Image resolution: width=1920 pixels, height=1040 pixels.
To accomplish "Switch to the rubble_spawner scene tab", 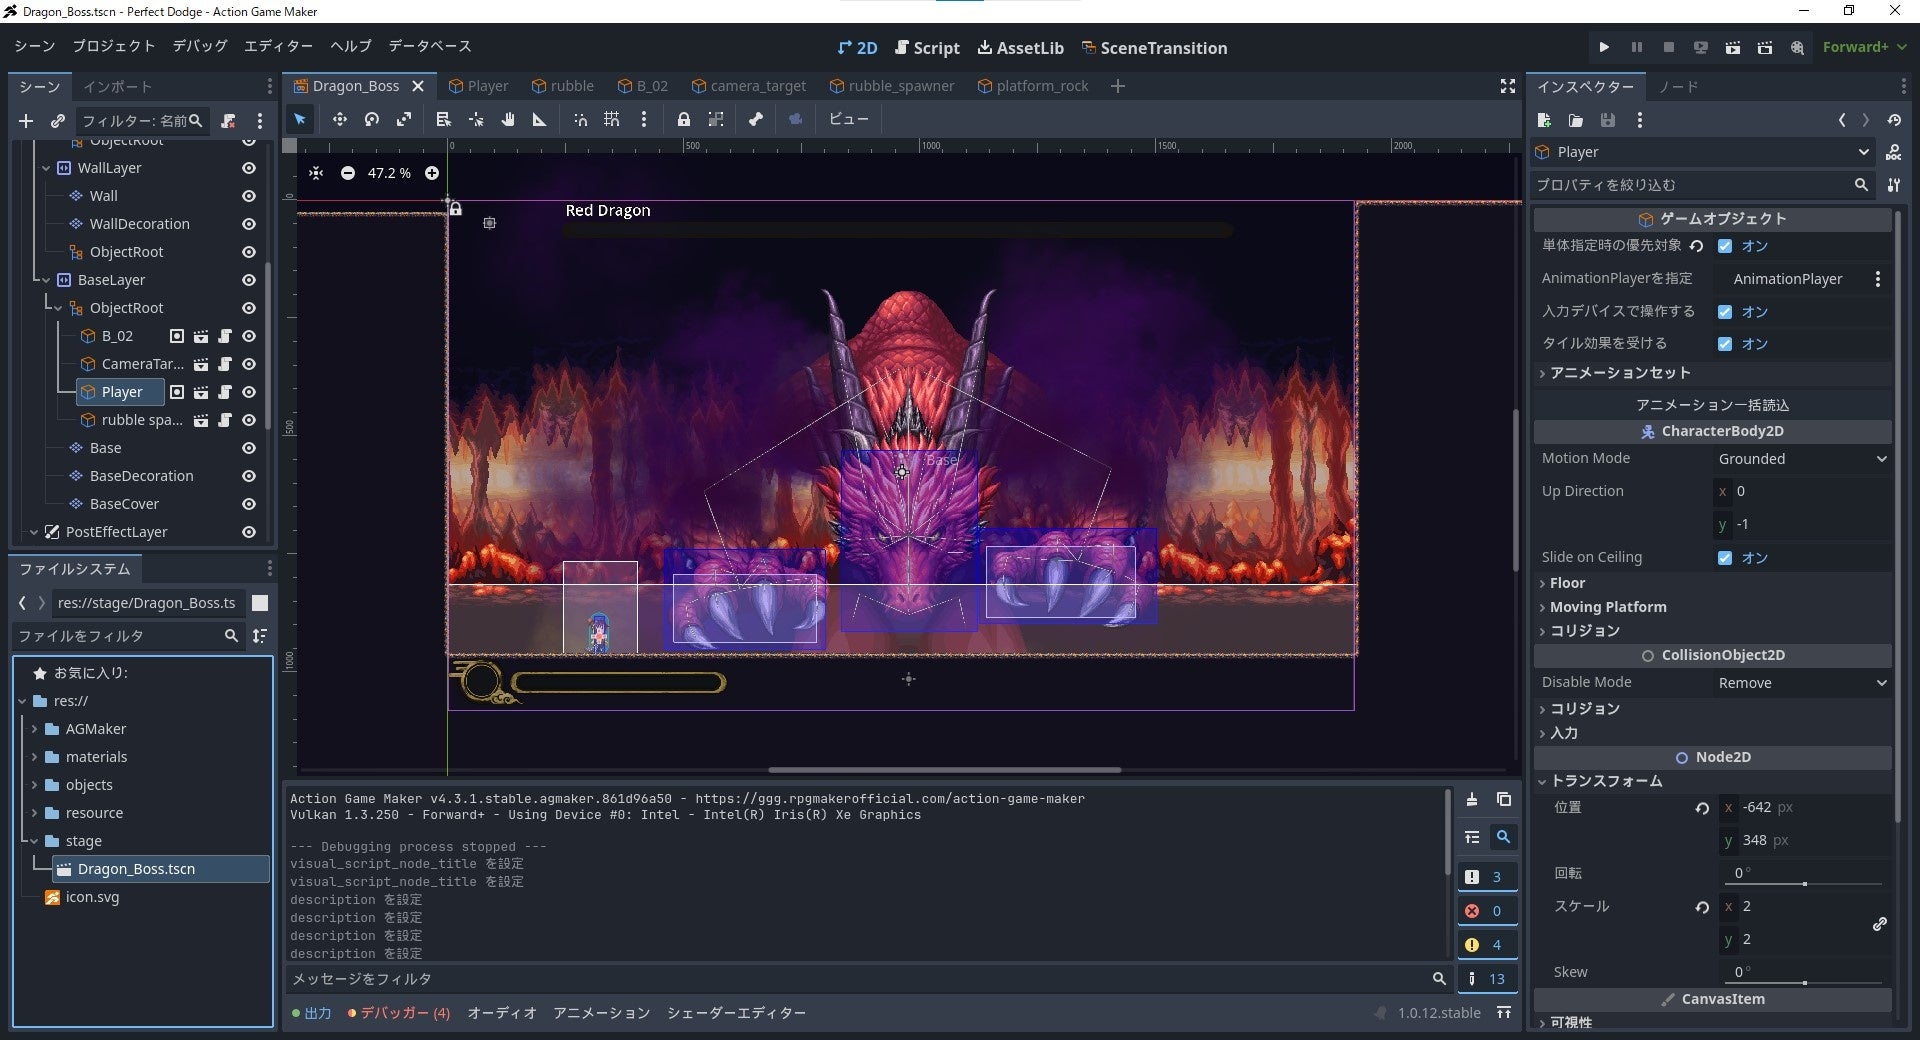I will tap(892, 86).
